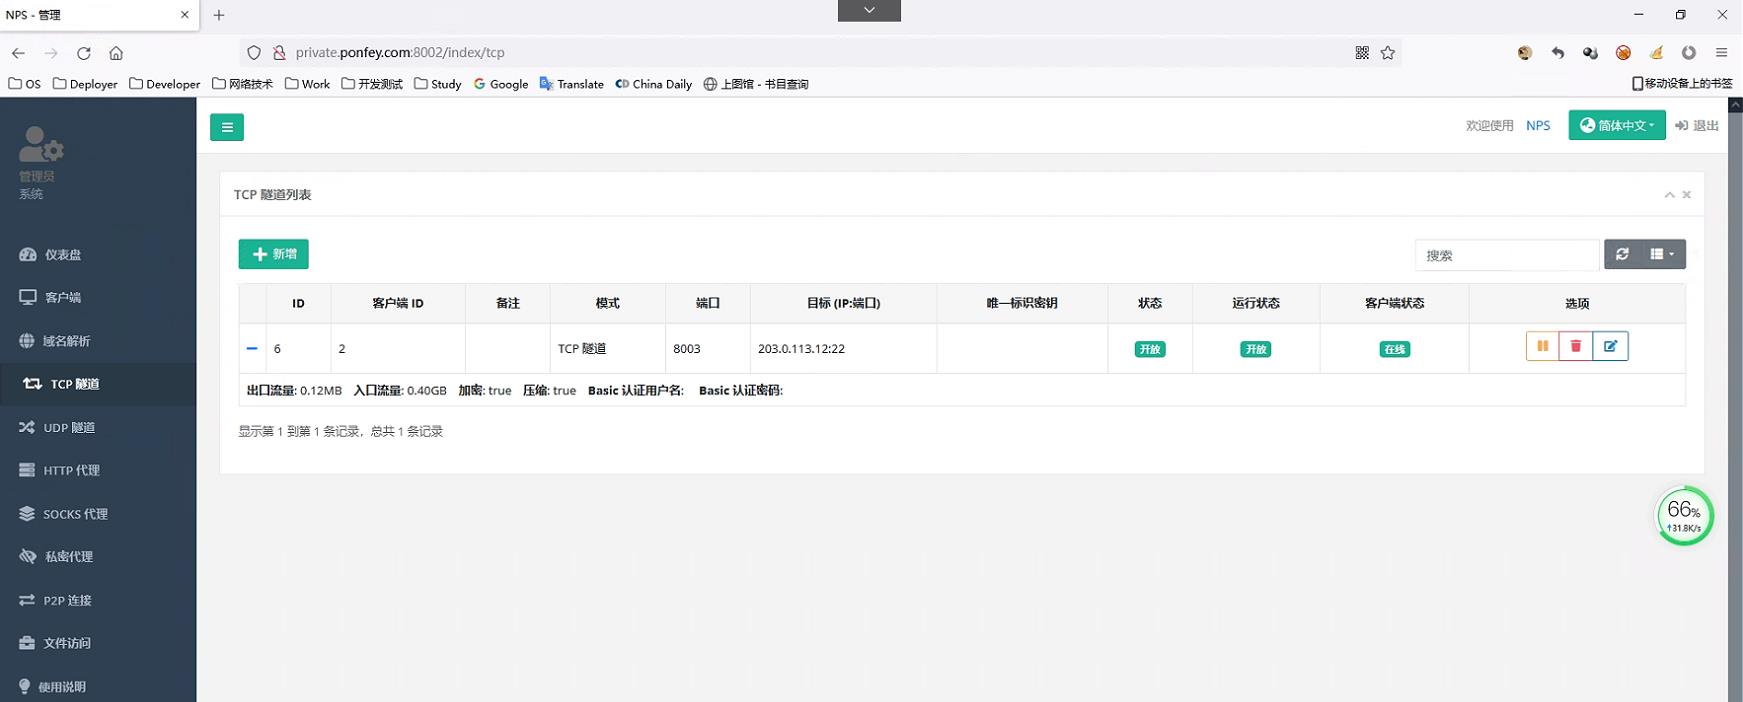Bookmark this page with the star icon
This screenshot has width=1743, height=702.
[1388, 53]
